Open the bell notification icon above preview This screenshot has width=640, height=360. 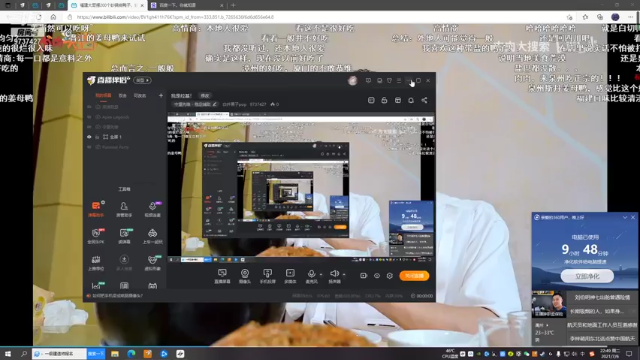tap(411, 100)
